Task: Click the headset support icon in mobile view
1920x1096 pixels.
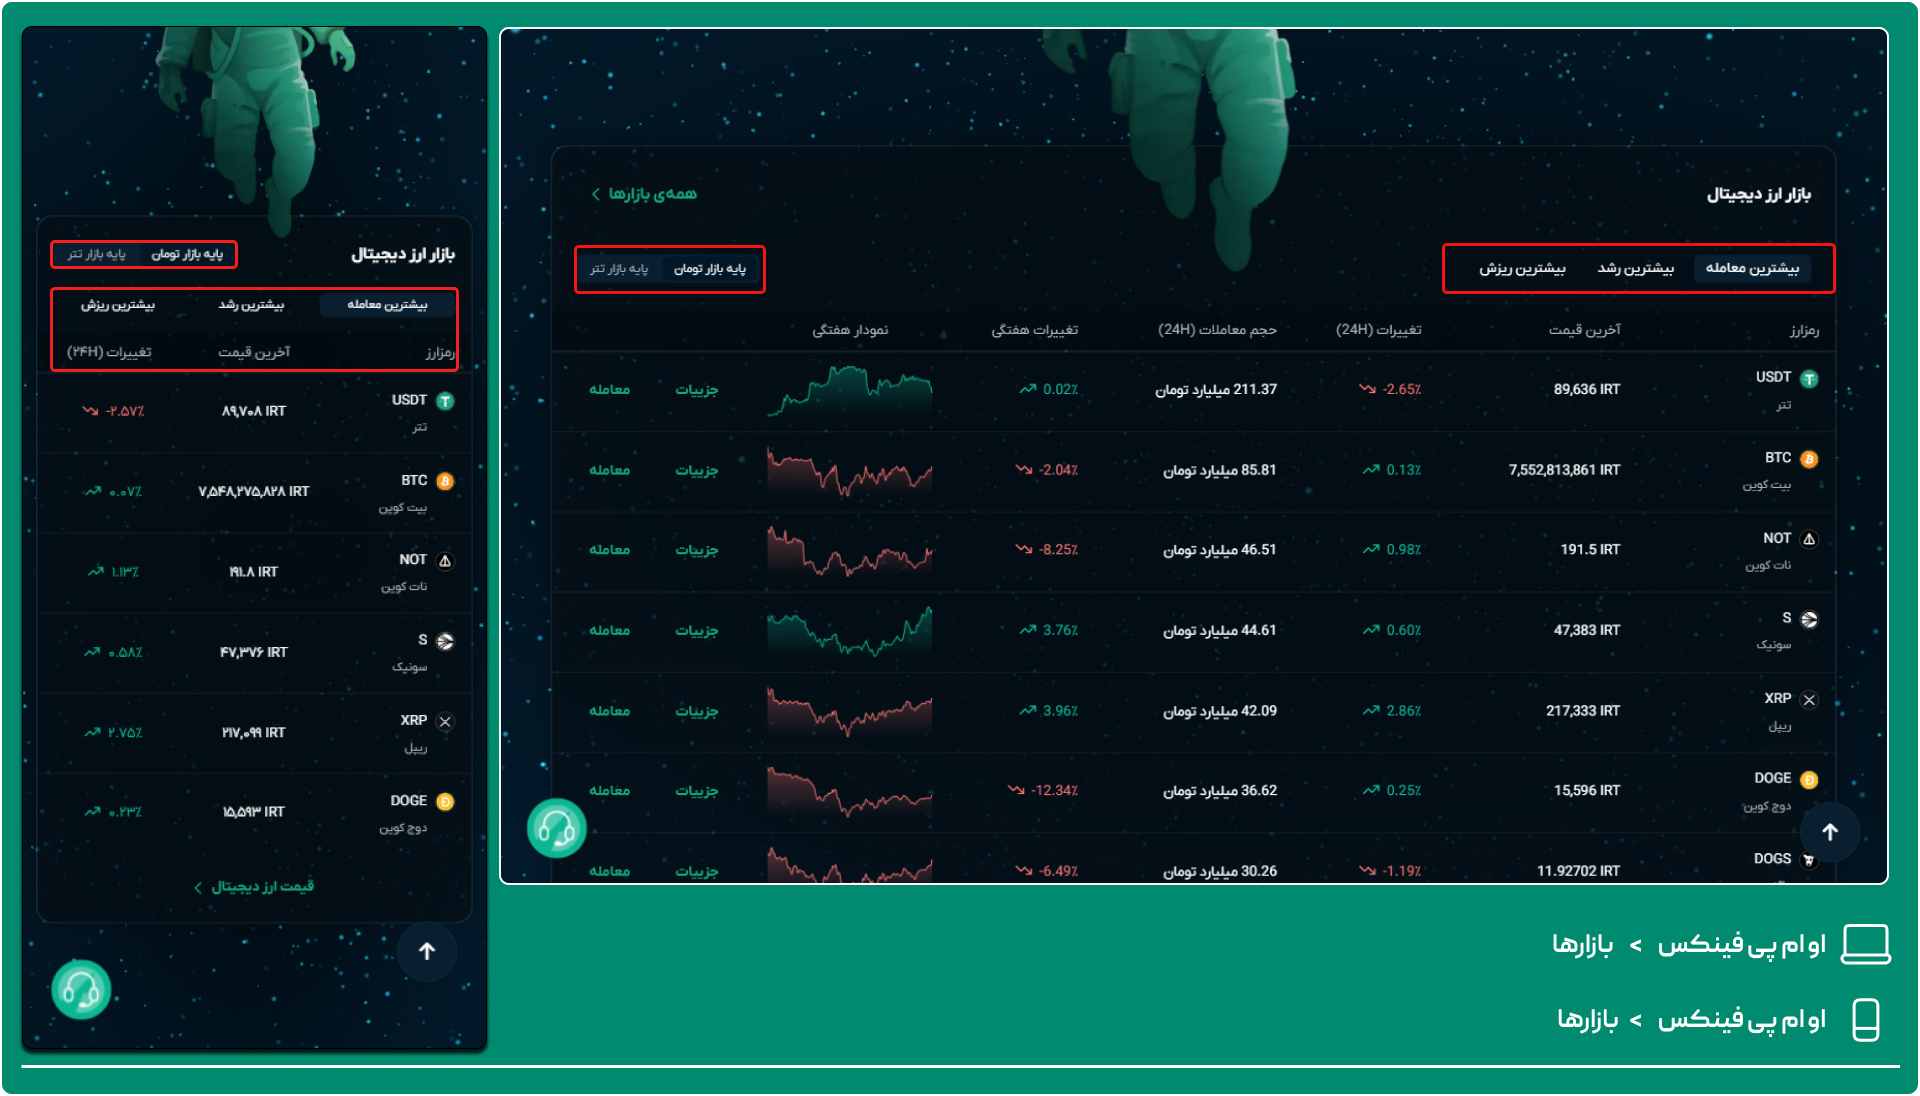Action: coord(81,990)
